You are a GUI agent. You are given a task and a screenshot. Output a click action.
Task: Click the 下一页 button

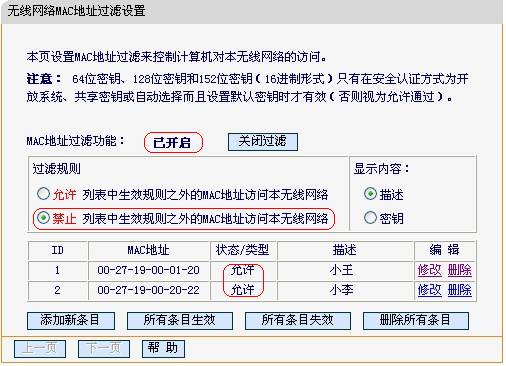pos(104,349)
